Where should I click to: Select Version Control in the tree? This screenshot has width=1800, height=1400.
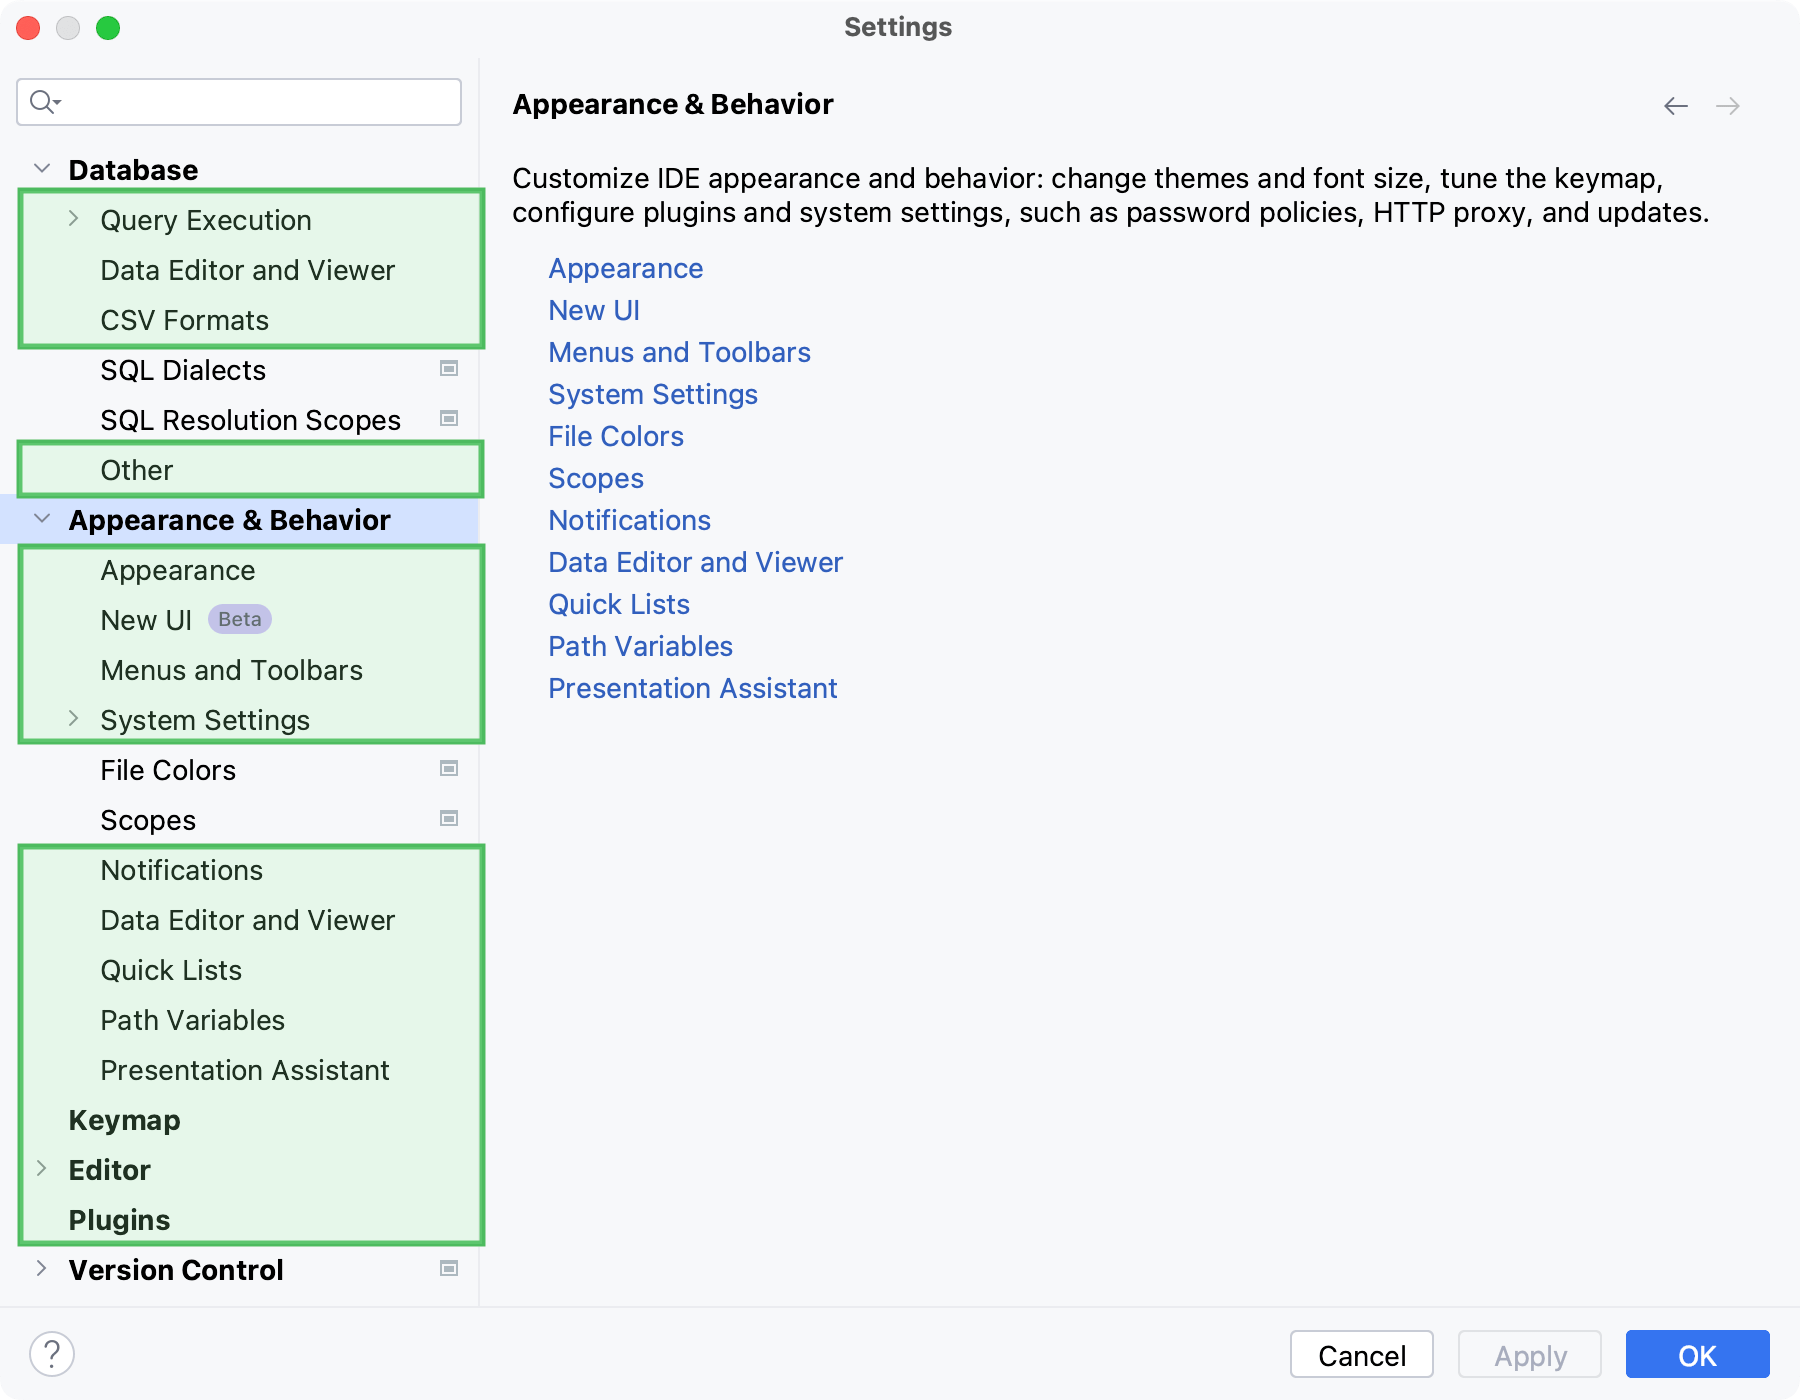(176, 1270)
